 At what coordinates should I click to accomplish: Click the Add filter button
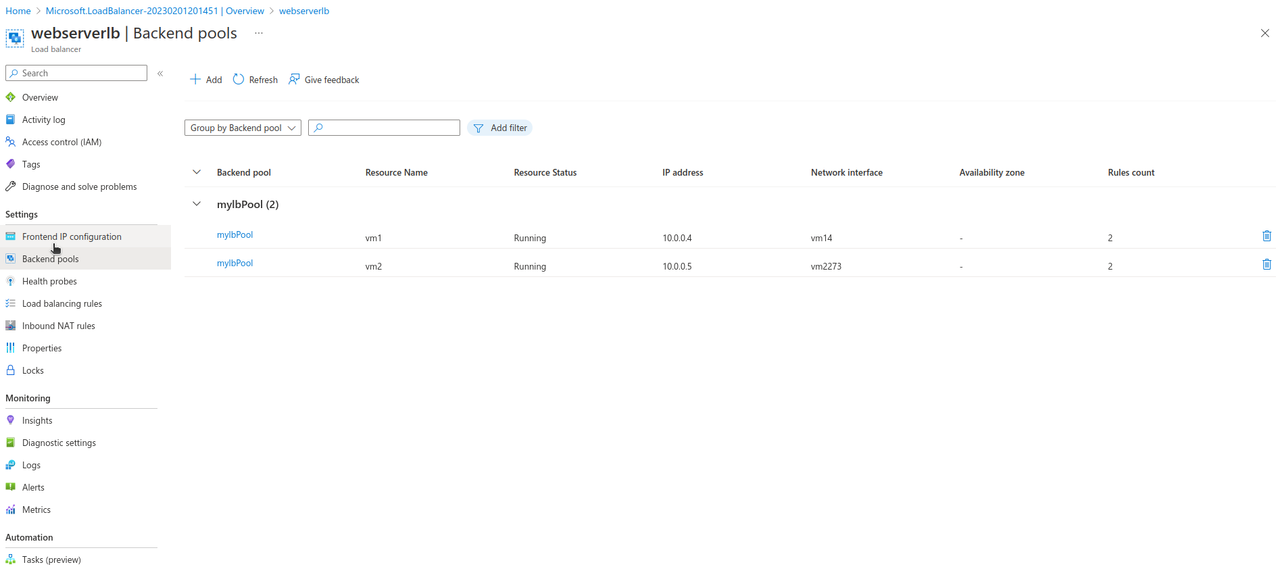coord(500,128)
